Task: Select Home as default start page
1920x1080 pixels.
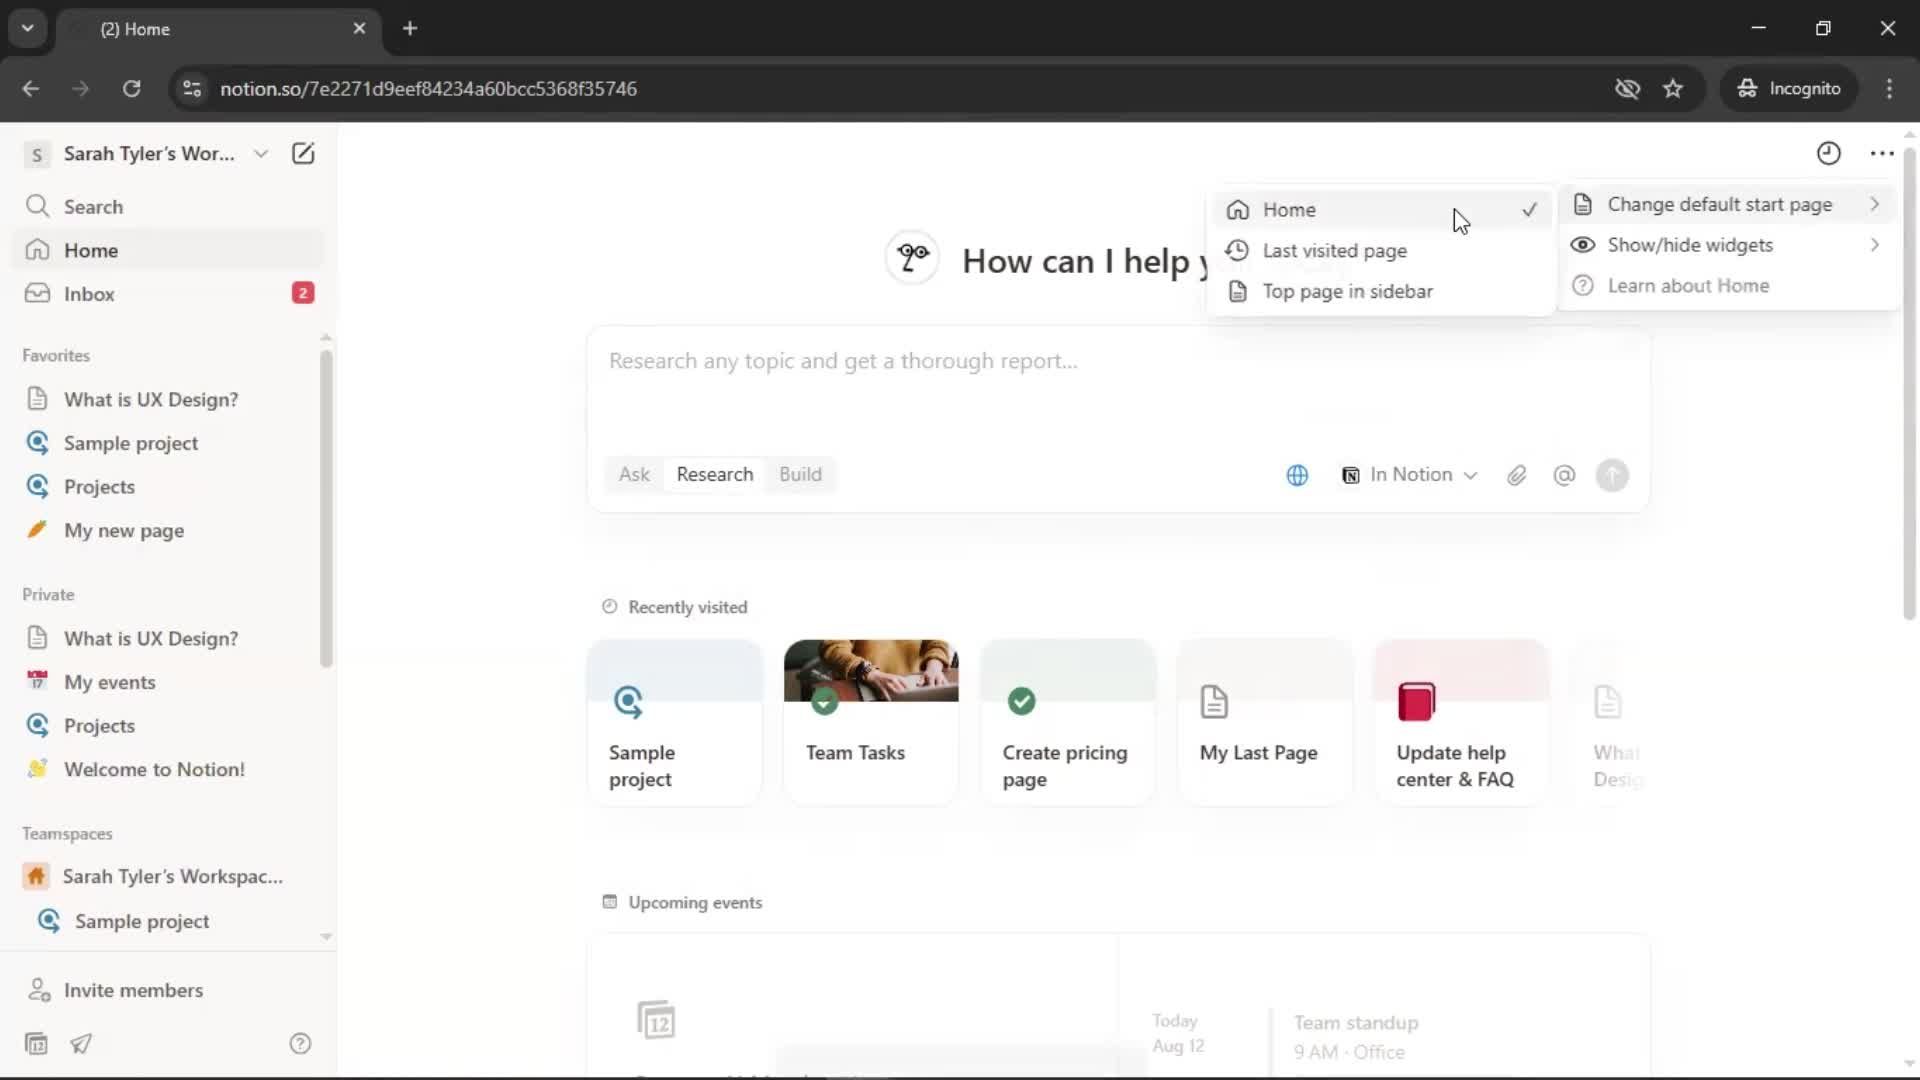Action: (x=1381, y=210)
